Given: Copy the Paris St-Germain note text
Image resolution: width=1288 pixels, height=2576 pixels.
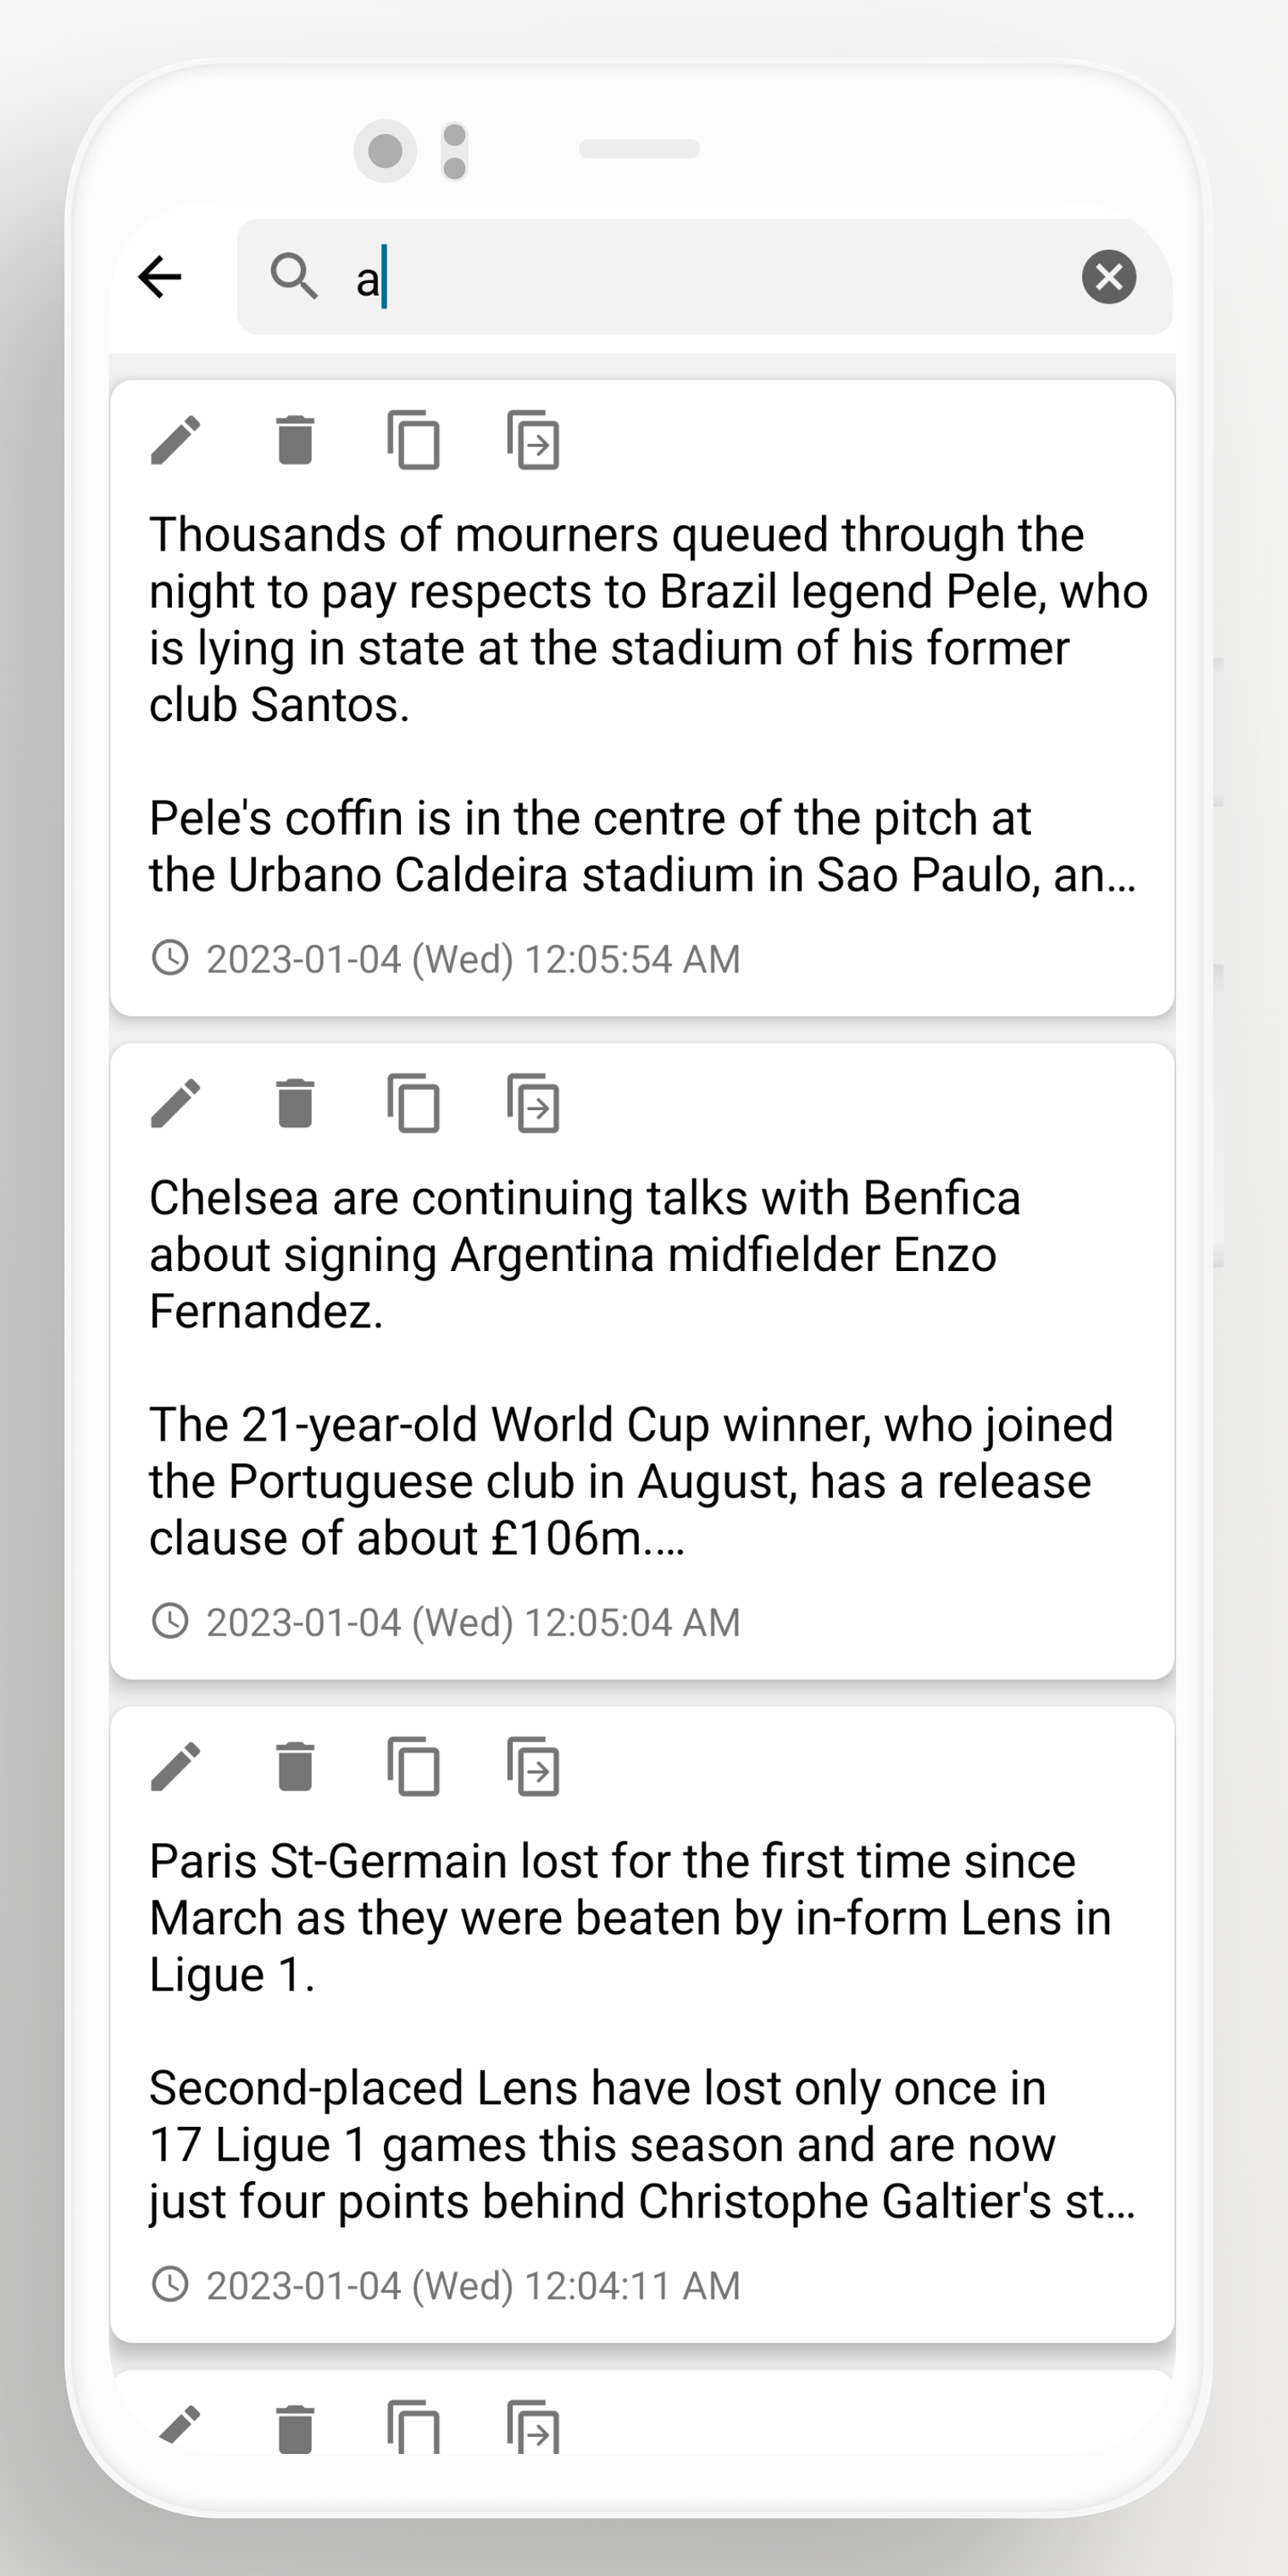Looking at the screenshot, I should [x=414, y=1767].
